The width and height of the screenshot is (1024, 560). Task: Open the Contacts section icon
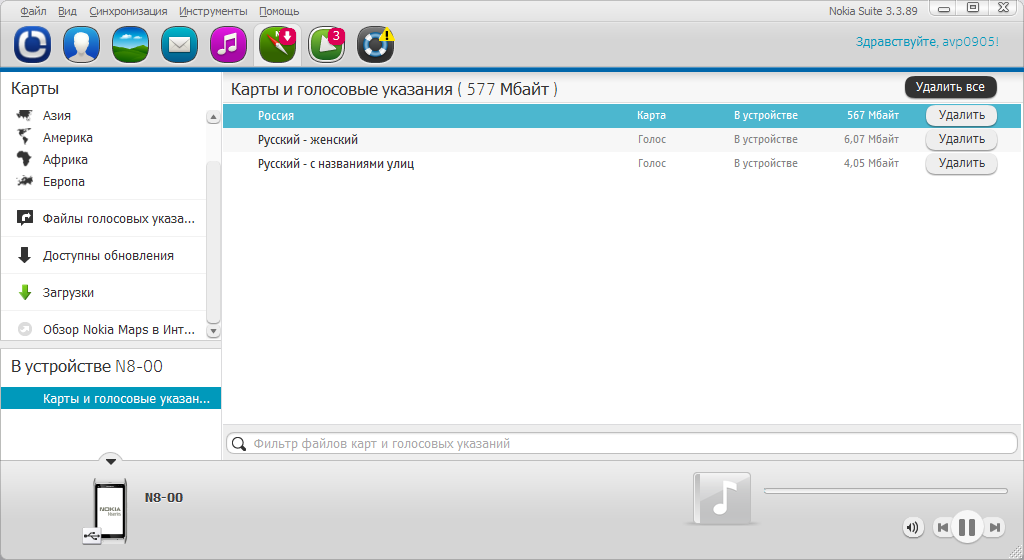click(81, 45)
